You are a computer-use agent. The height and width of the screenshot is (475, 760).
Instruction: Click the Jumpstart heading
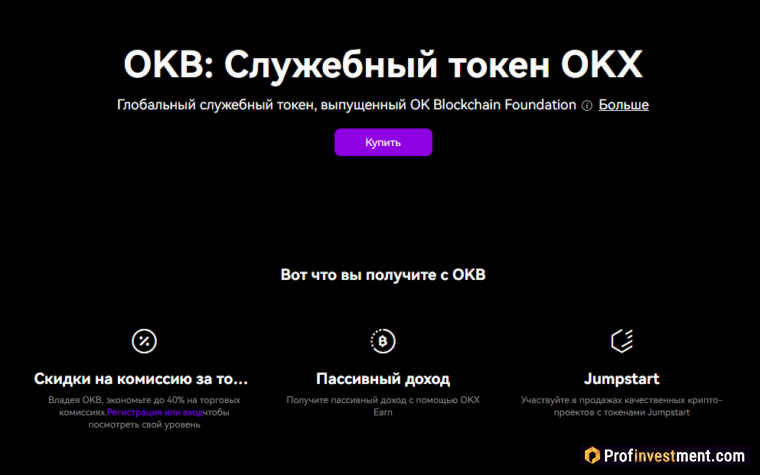[x=622, y=379]
